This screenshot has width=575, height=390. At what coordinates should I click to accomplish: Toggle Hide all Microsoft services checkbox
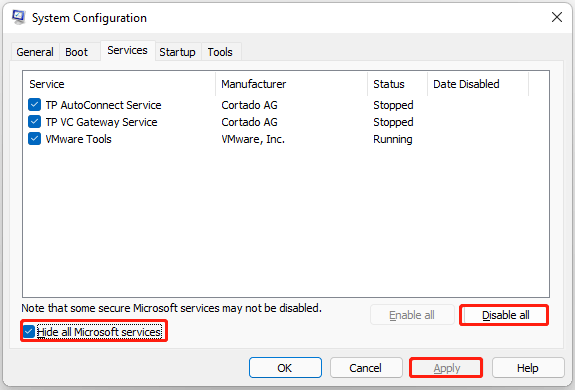[29, 332]
